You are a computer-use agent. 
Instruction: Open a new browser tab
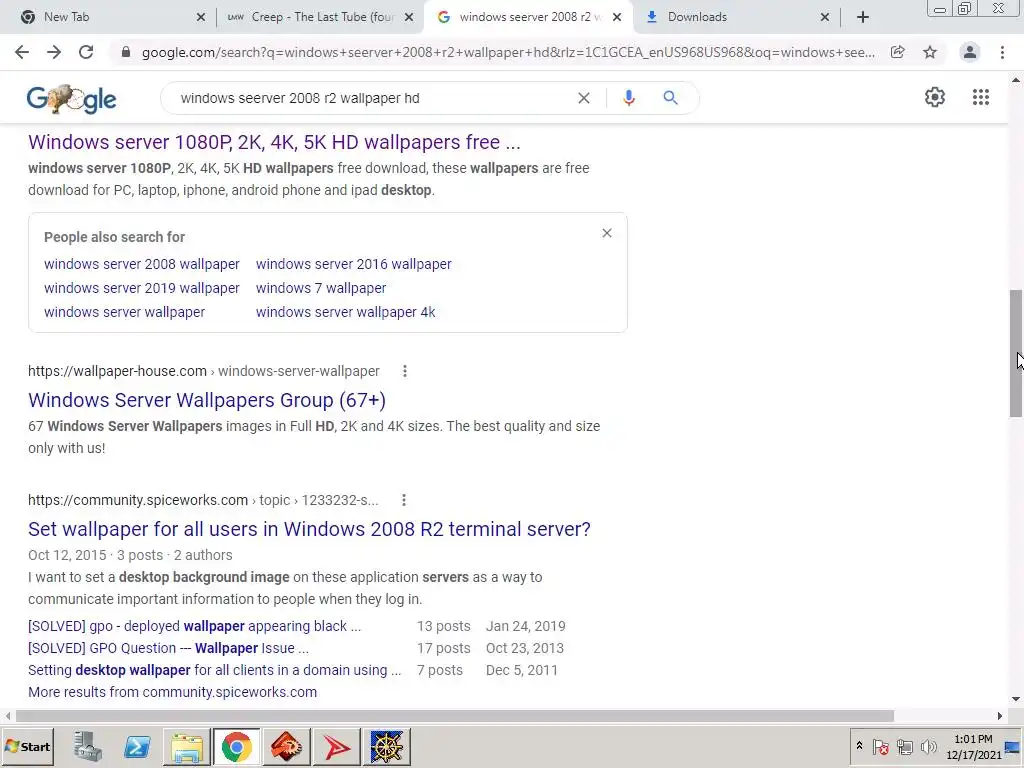click(x=863, y=17)
